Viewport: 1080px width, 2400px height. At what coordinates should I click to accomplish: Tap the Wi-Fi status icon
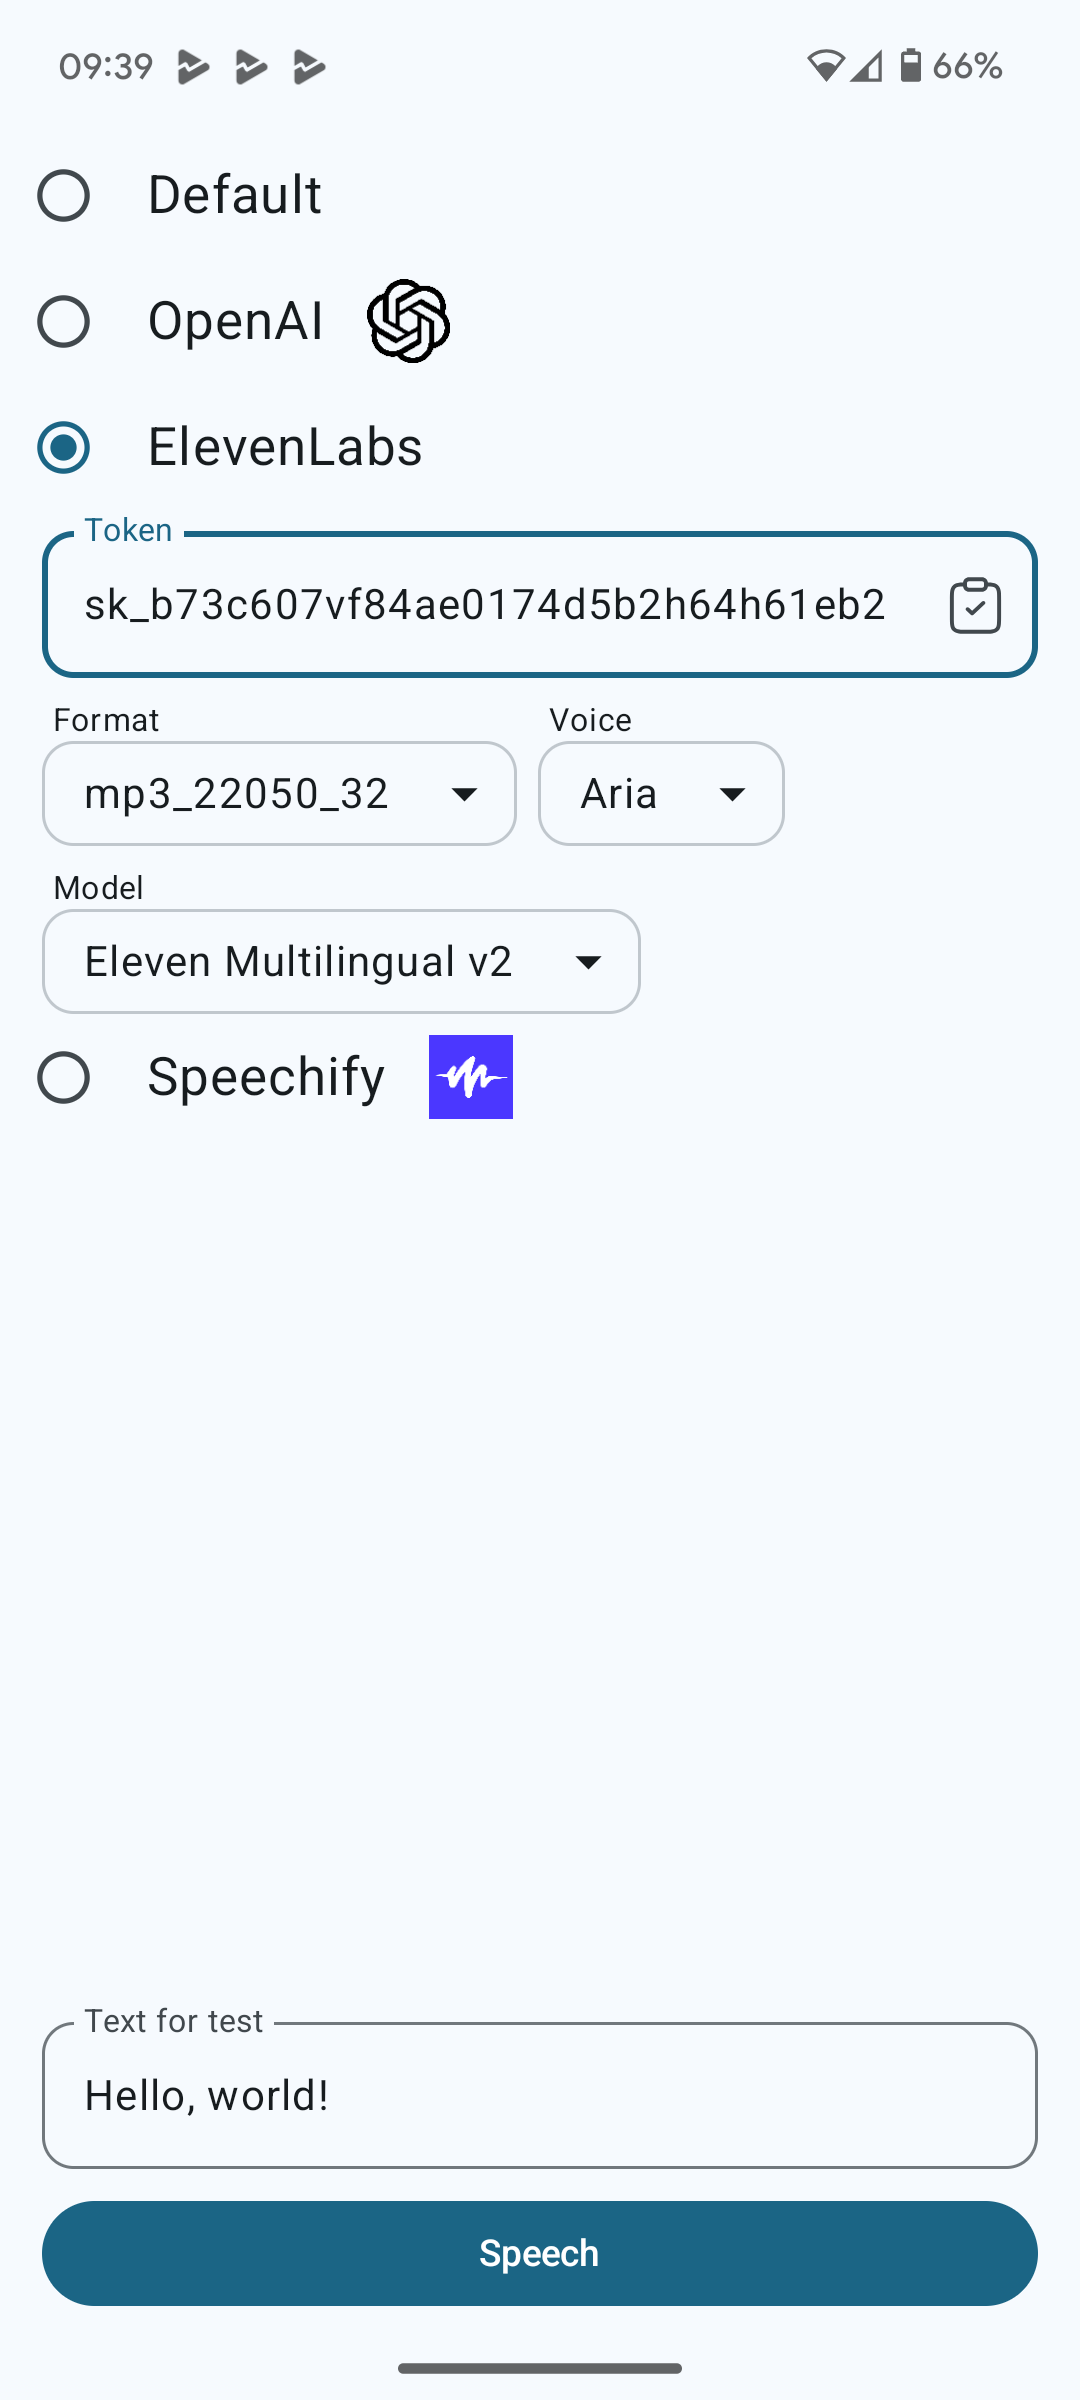coord(826,66)
